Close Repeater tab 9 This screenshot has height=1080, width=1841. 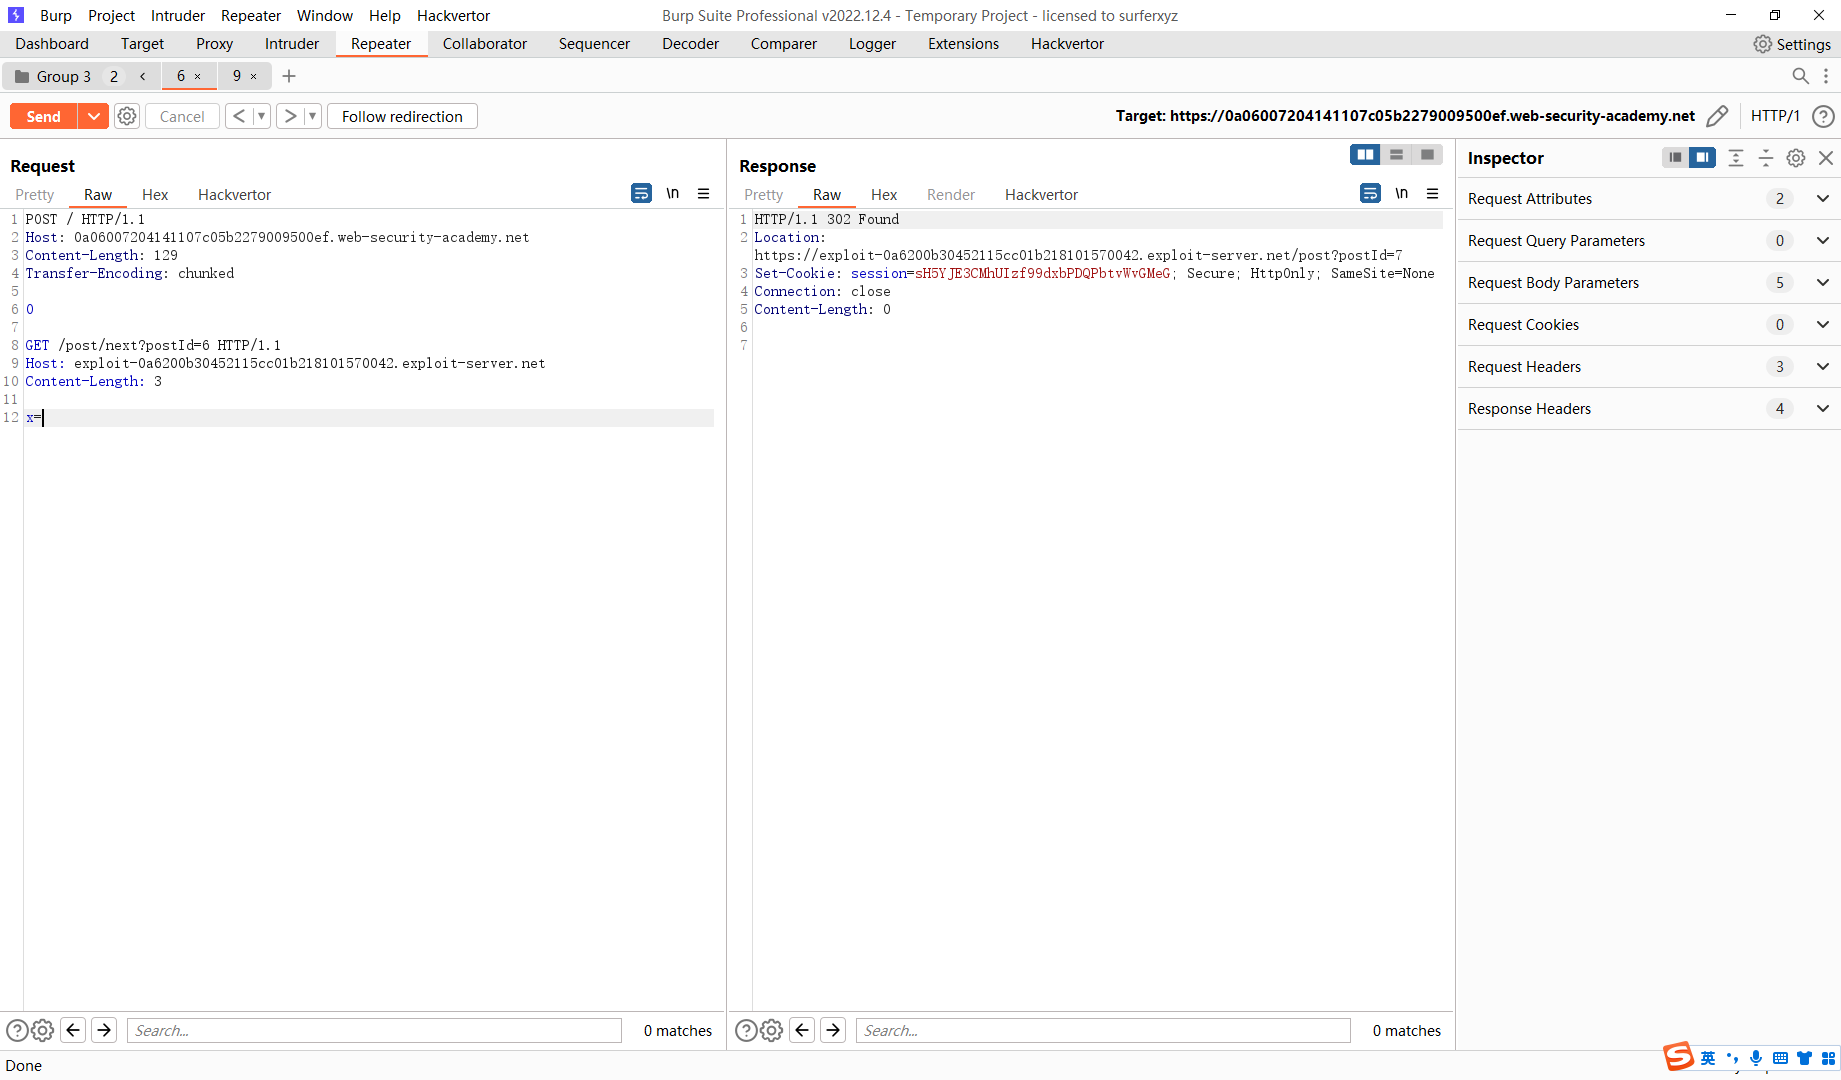pyautogui.click(x=254, y=76)
